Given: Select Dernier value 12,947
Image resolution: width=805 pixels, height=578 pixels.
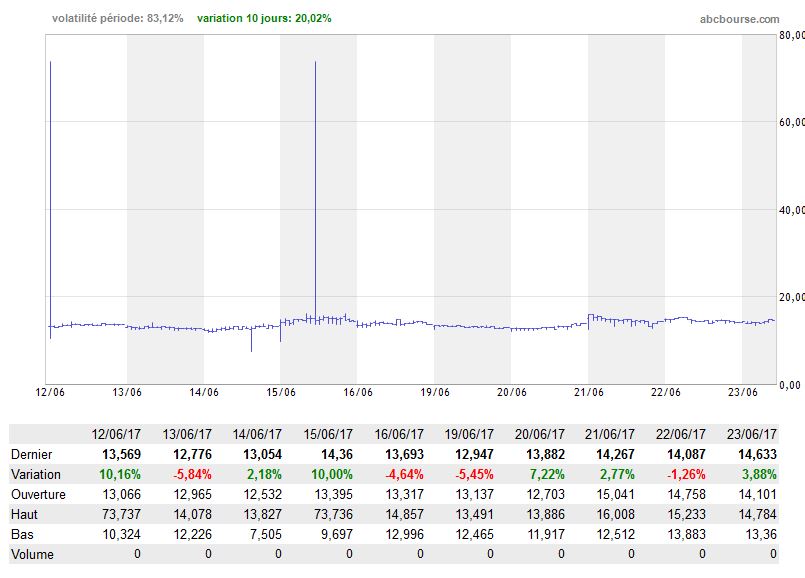Looking at the screenshot, I should [x=474, y=454].
